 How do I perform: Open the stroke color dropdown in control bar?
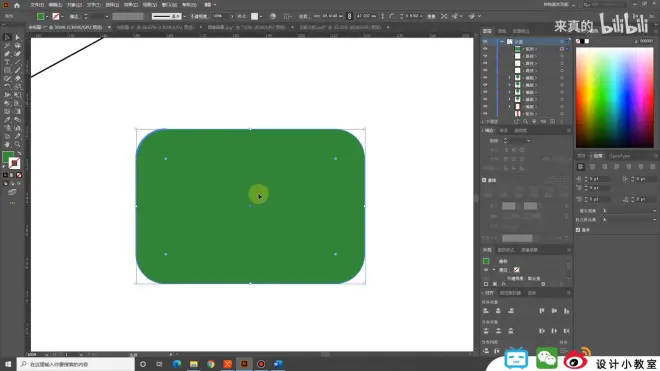(x=62, y=16)
